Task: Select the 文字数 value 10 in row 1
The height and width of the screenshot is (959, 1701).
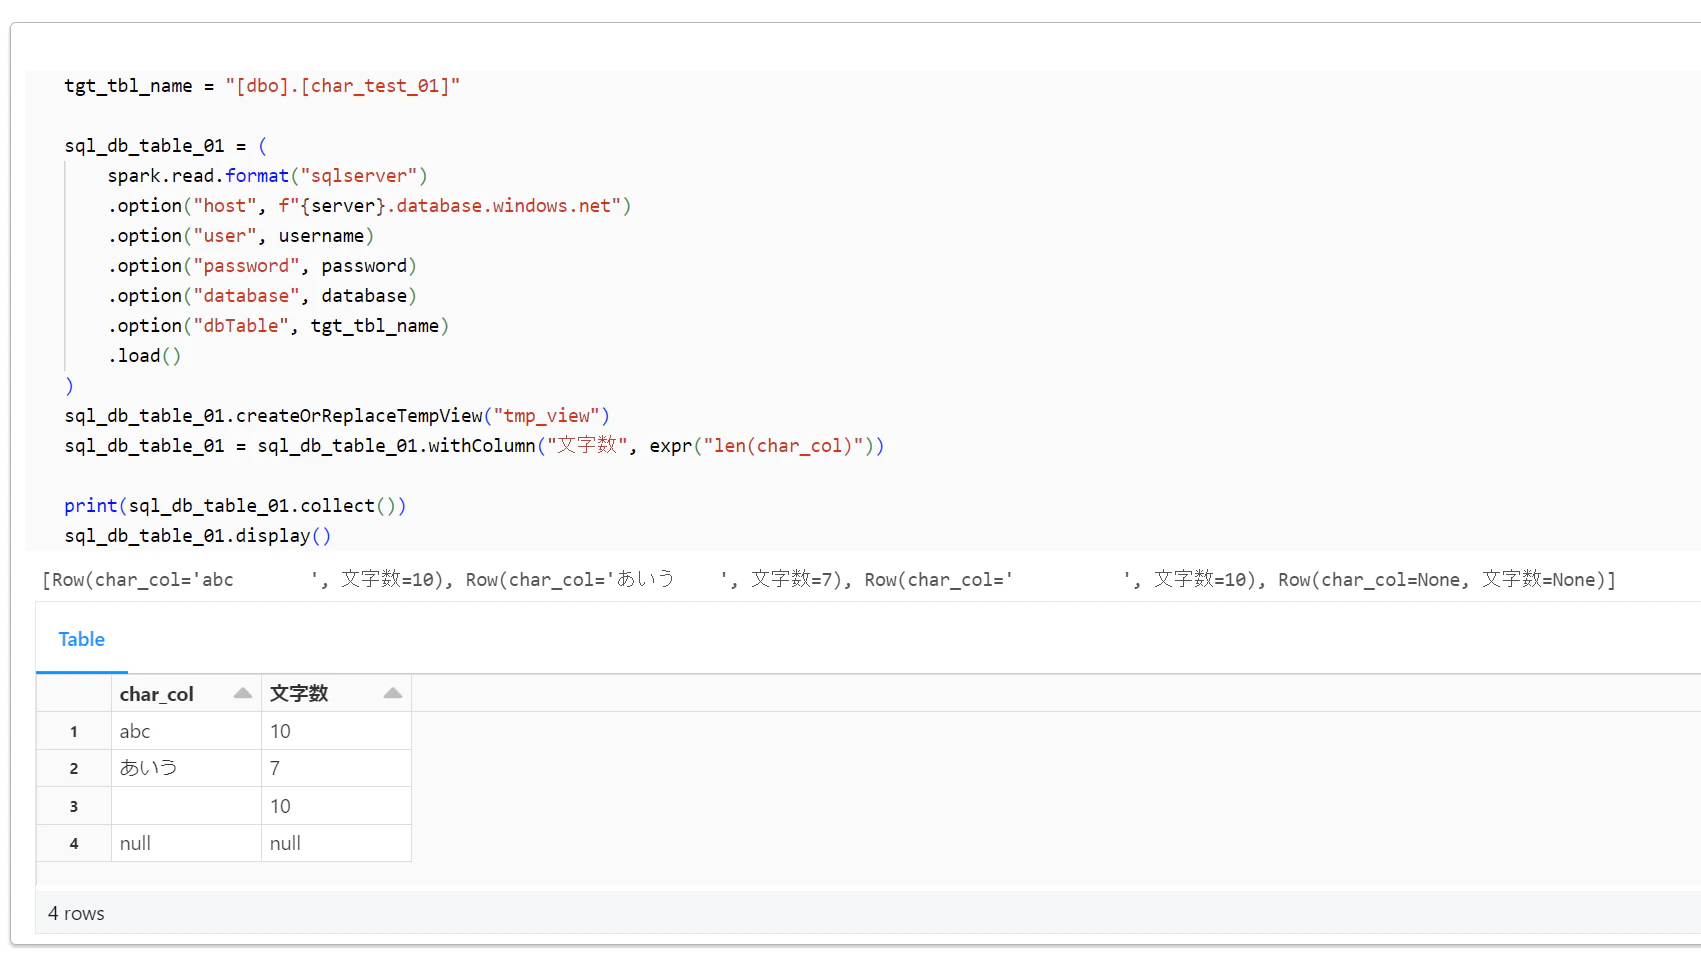Action: coord(336,731)
